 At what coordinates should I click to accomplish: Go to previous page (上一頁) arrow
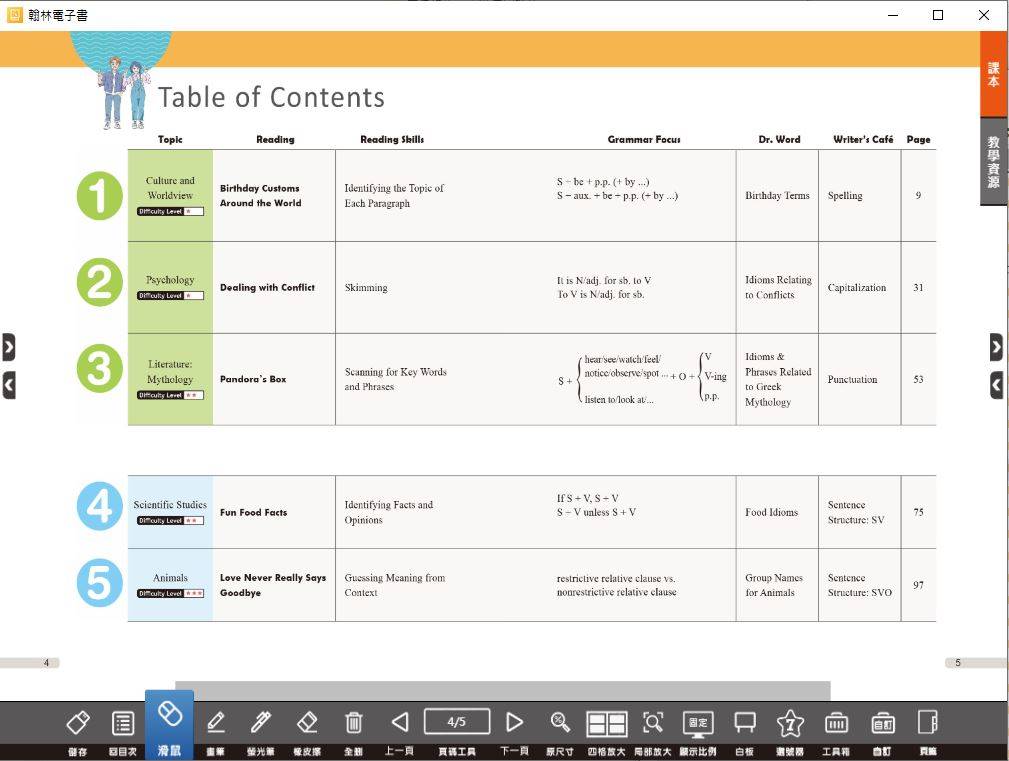pos(400,722)
